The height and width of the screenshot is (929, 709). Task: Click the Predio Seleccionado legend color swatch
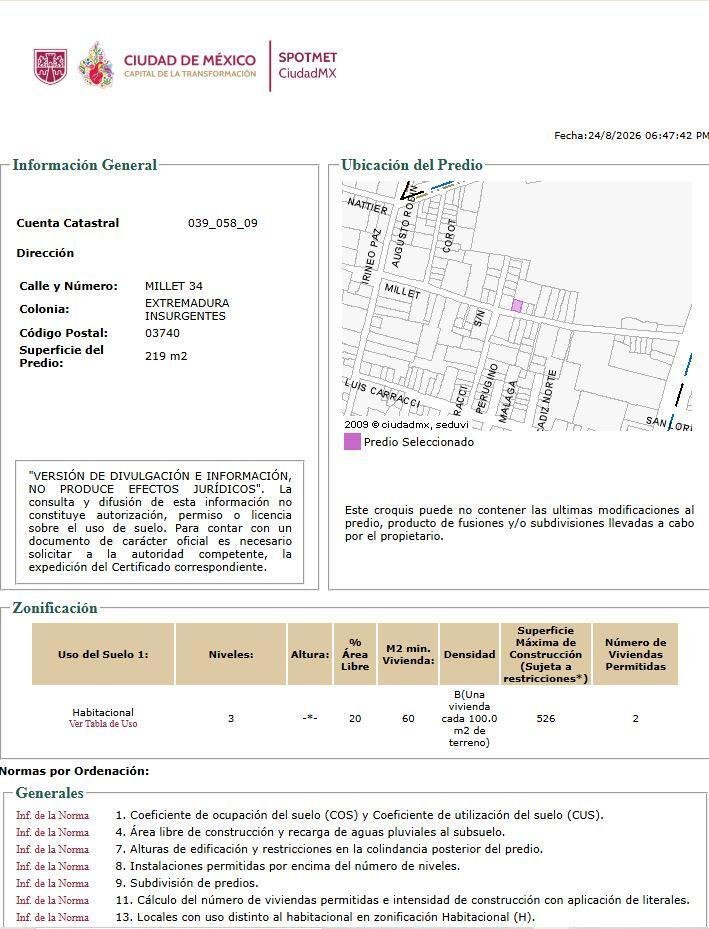352,441
